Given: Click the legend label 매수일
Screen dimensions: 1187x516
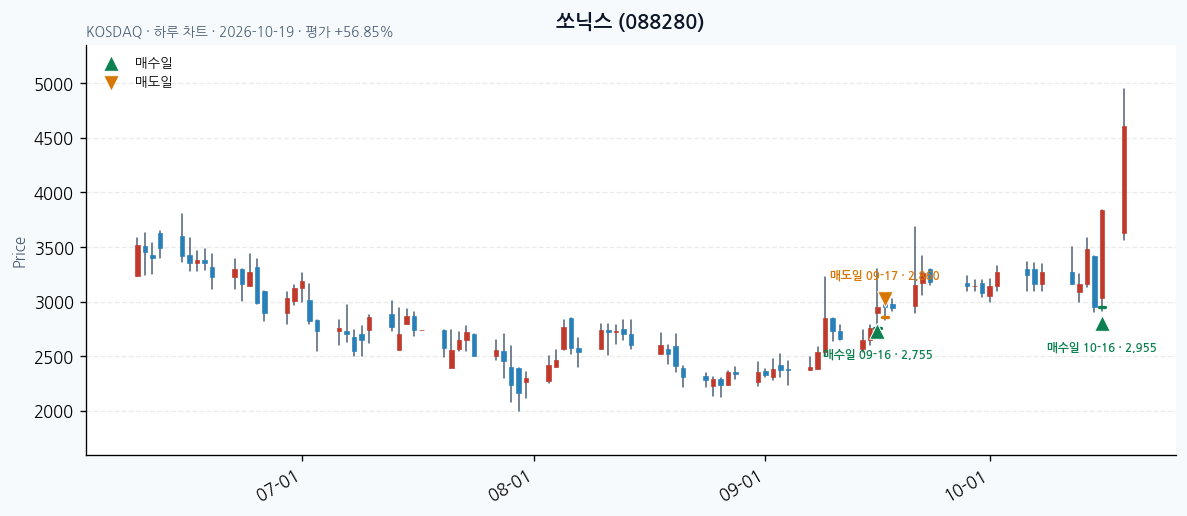Looking at the screenshot, I should click(154, 64).
